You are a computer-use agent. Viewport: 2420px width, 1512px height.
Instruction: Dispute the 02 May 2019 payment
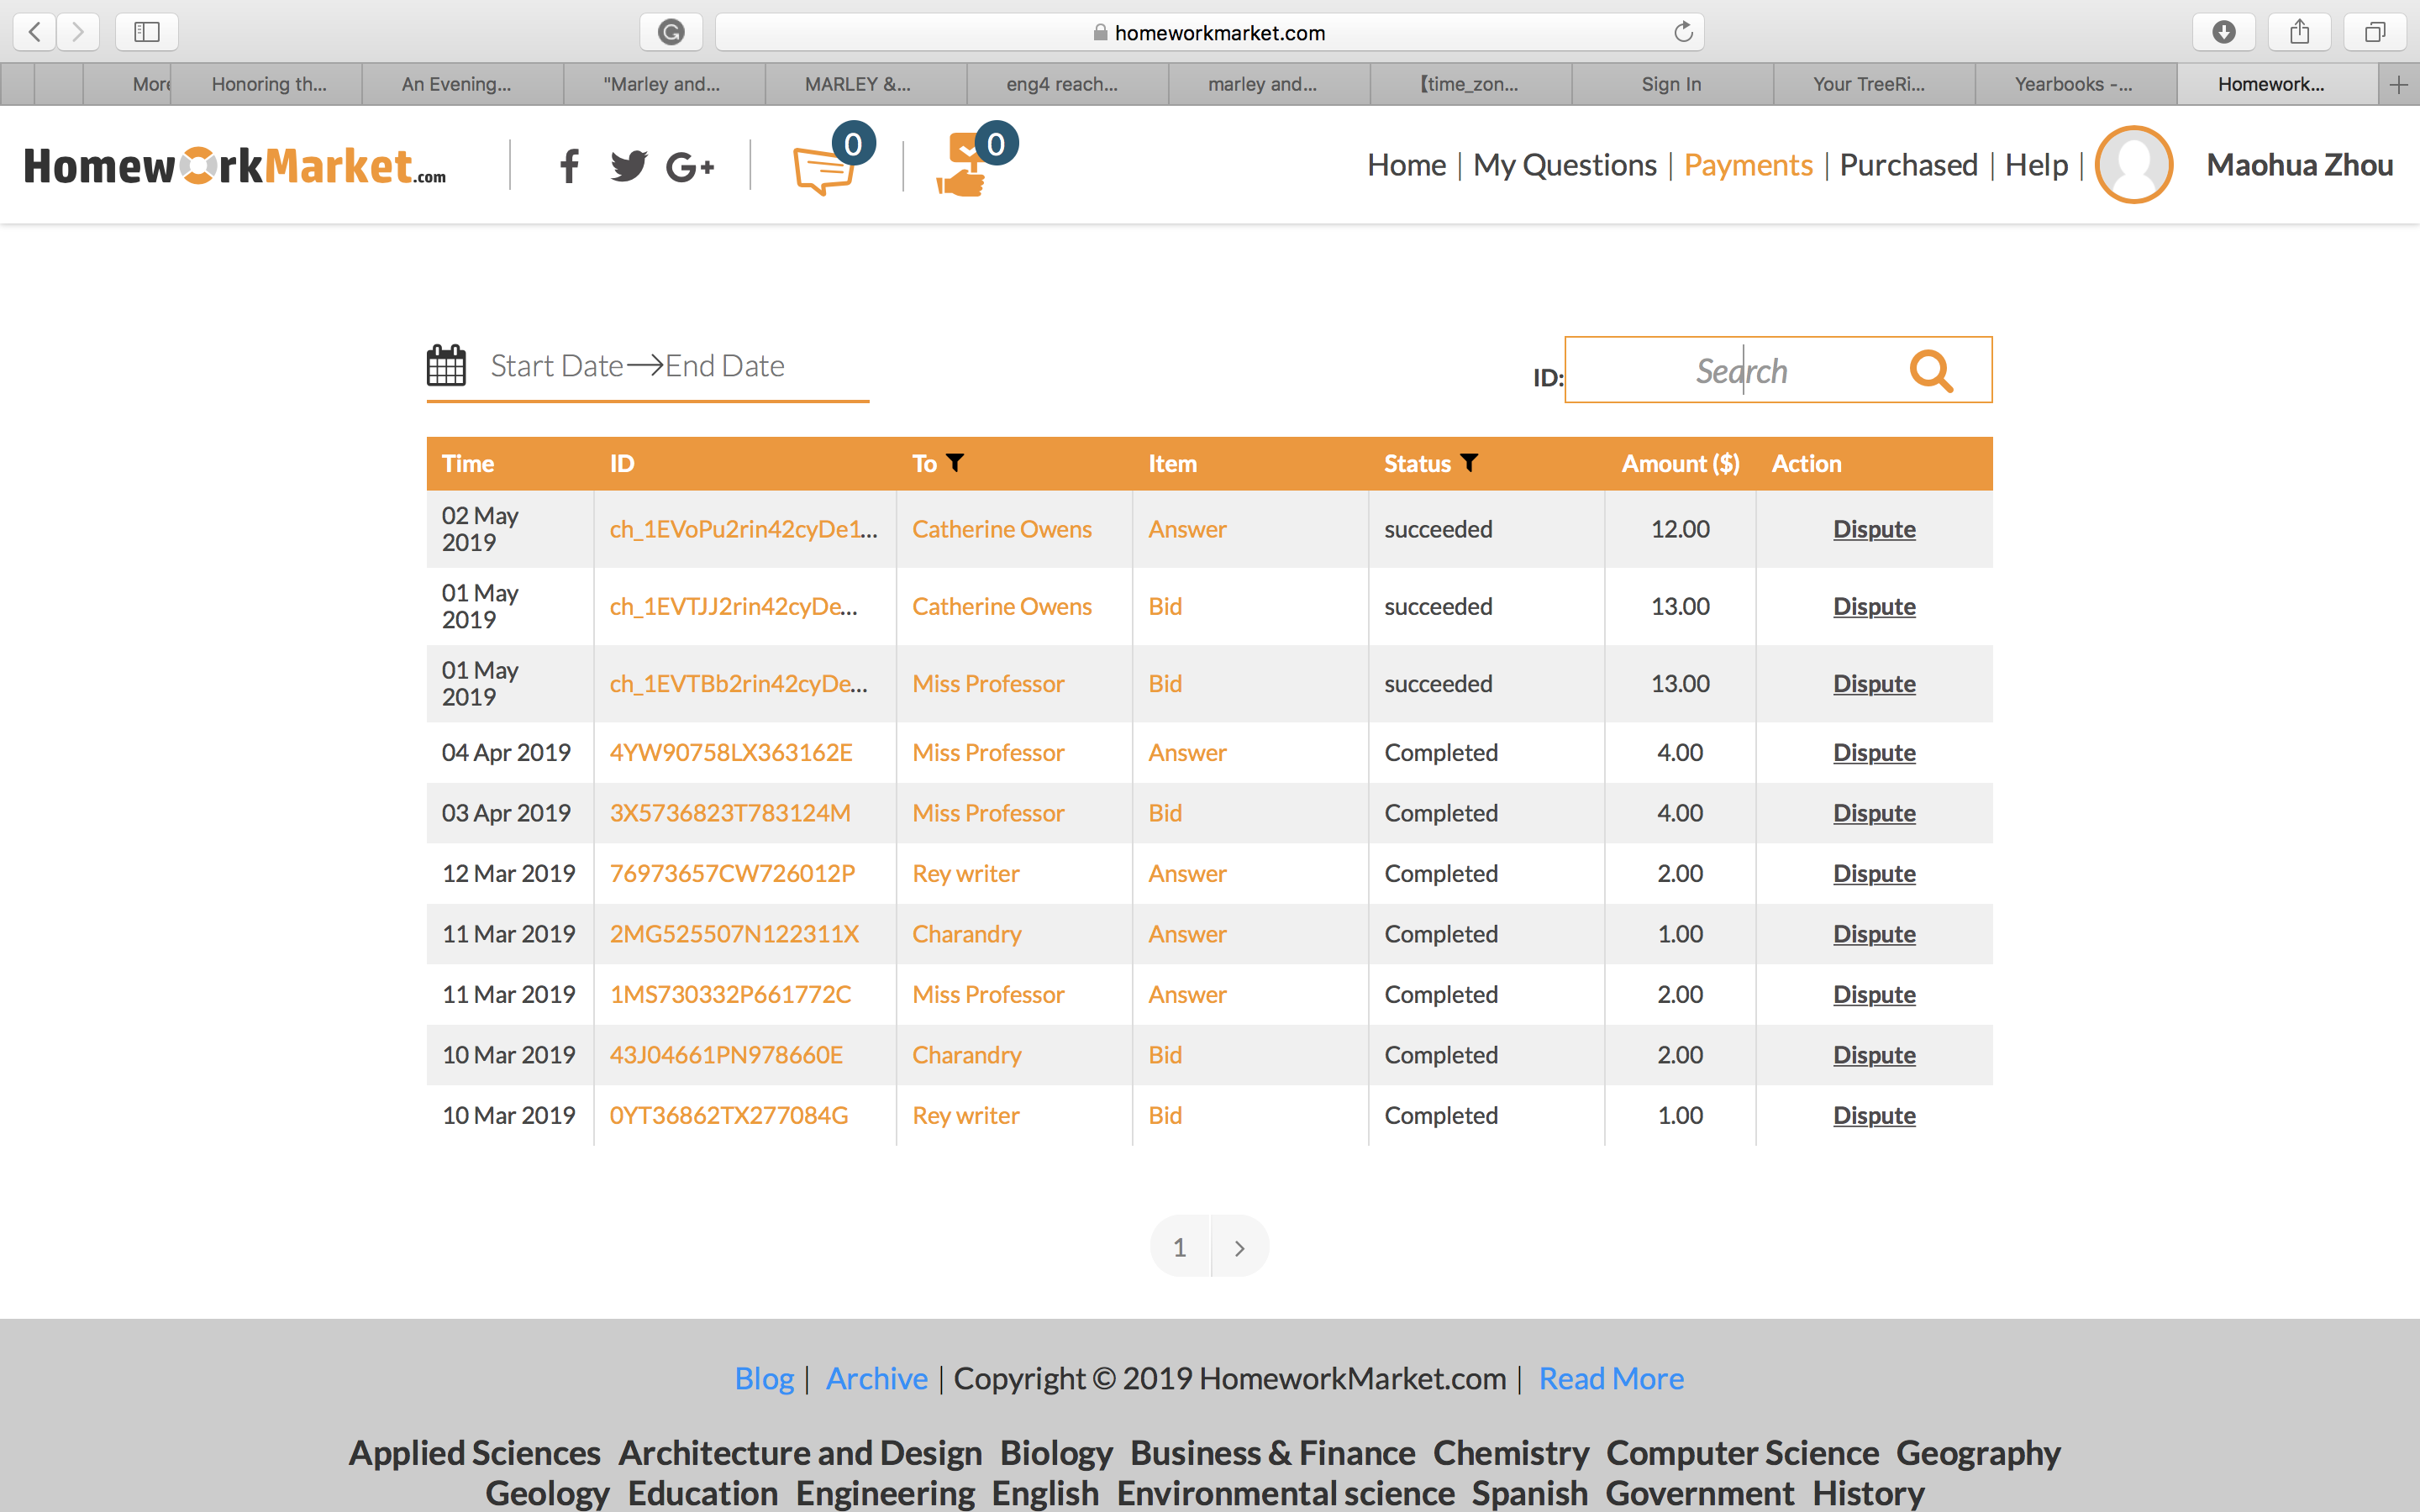click(x=1874, y=529)
